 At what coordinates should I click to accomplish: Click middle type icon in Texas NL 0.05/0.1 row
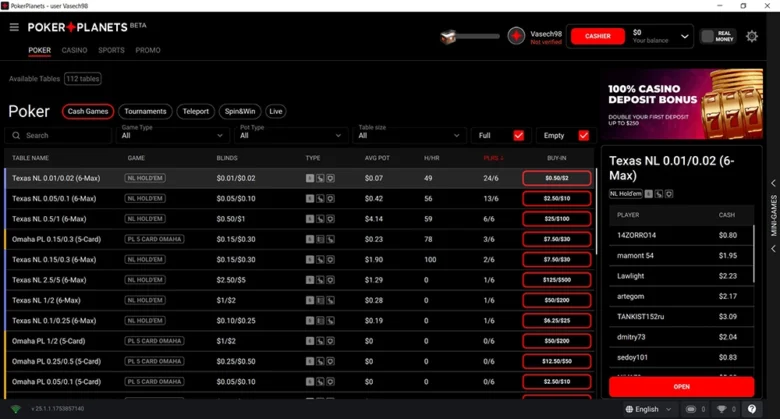click(320, 199)
